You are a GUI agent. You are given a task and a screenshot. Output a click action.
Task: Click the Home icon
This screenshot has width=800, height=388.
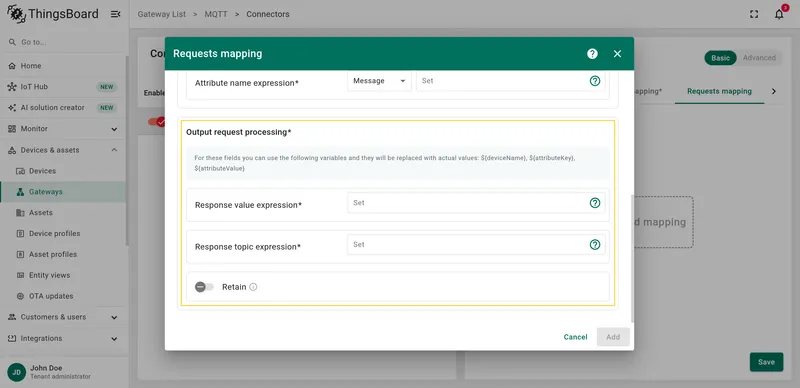12,66
